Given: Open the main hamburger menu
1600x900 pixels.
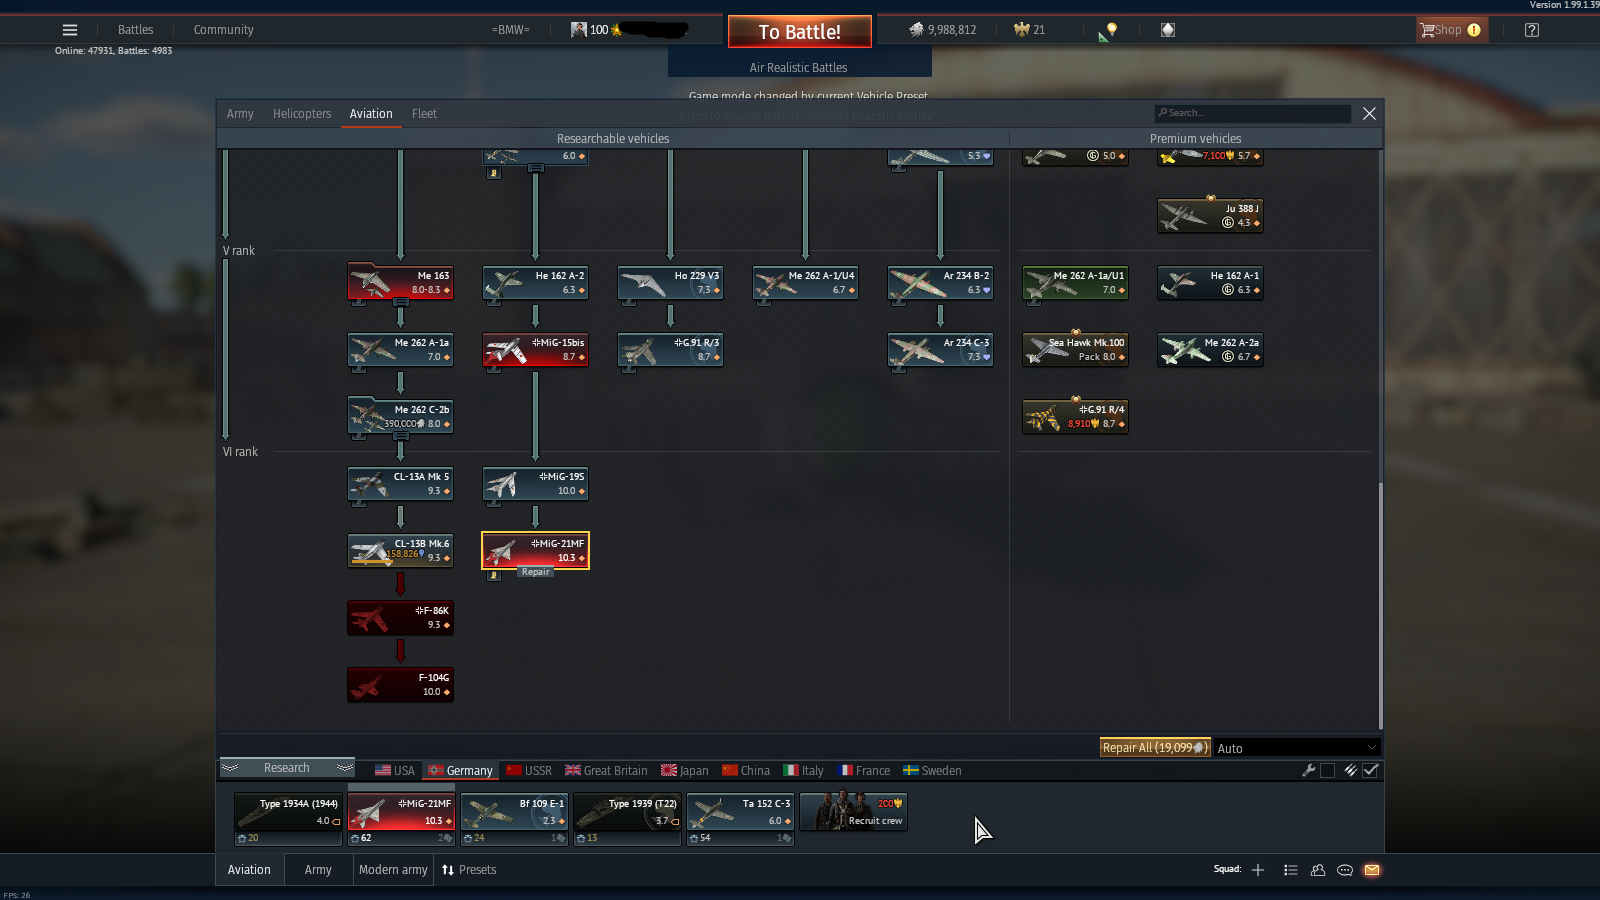Looking at the screenshot, I should 70,30.
